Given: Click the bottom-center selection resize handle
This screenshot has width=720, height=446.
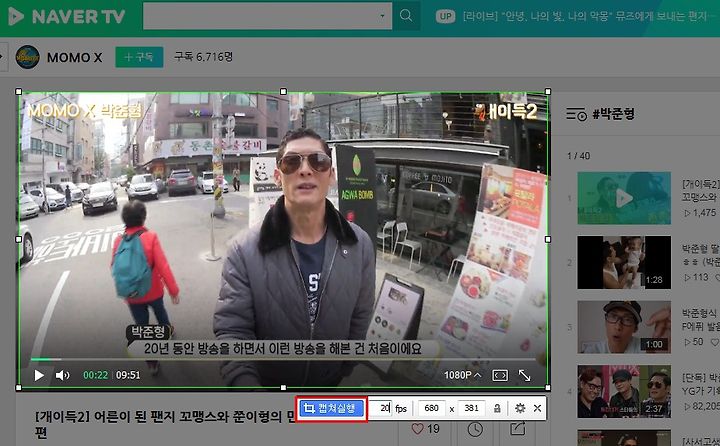Looking at the screenshot, I should [283, 388].
